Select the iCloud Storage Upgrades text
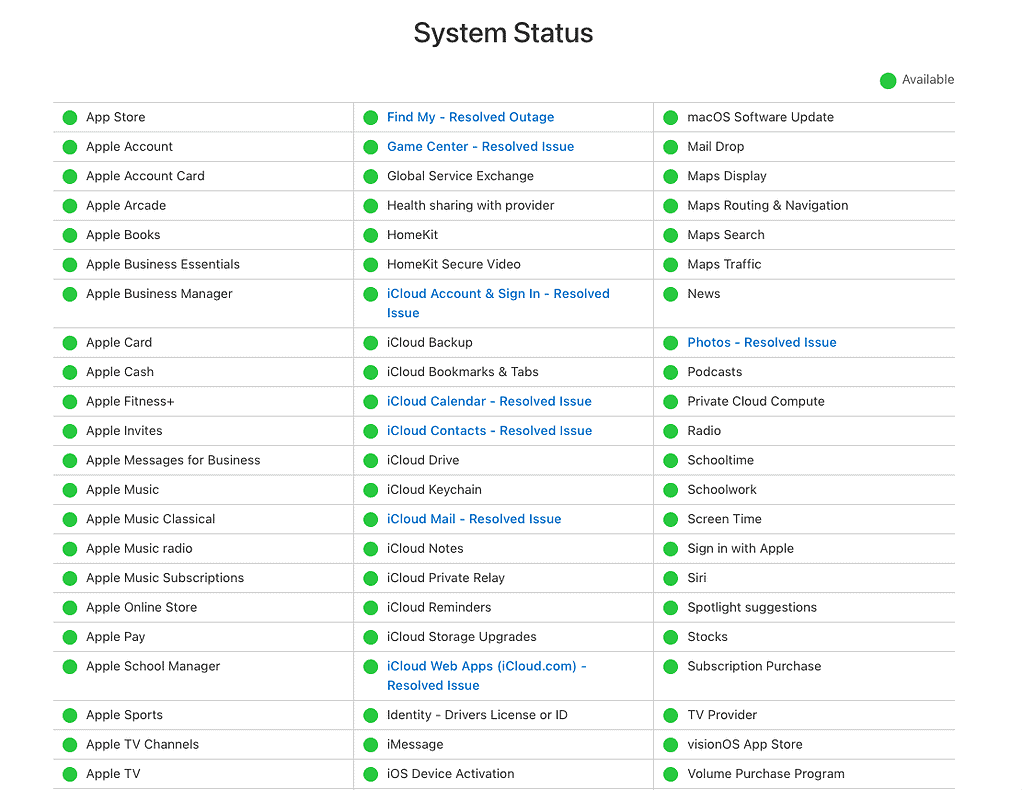 pos(461,636)
